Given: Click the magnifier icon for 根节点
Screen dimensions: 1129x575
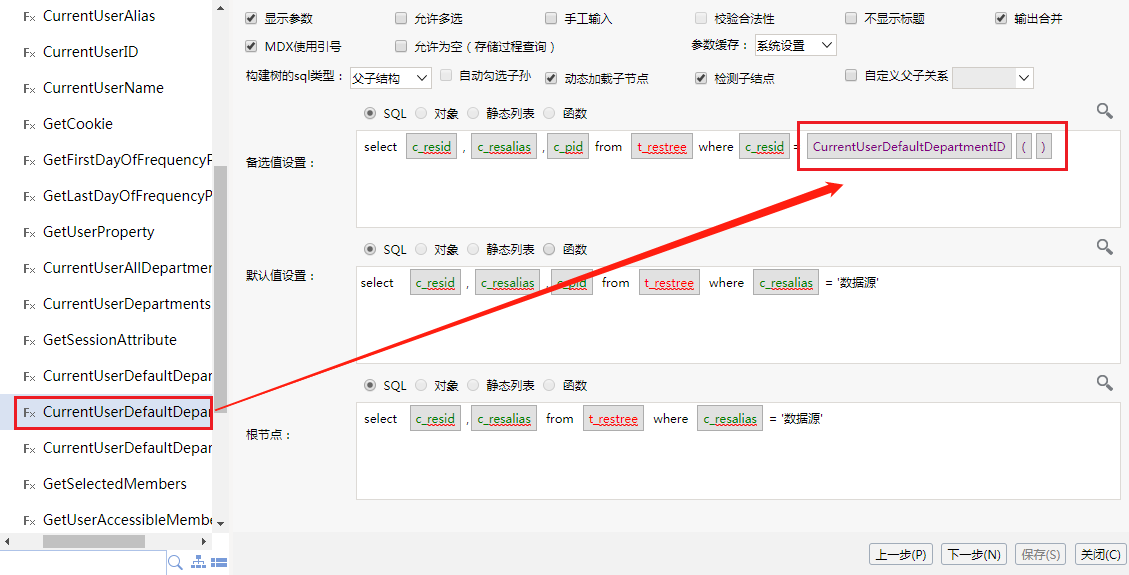Looking at the screenshot, I should pos(1105,383).
